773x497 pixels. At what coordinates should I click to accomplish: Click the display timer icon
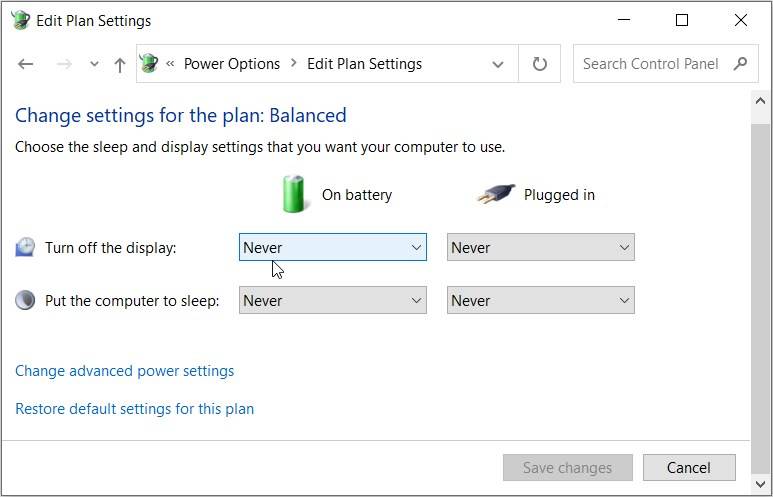click(x=25, y=247)
